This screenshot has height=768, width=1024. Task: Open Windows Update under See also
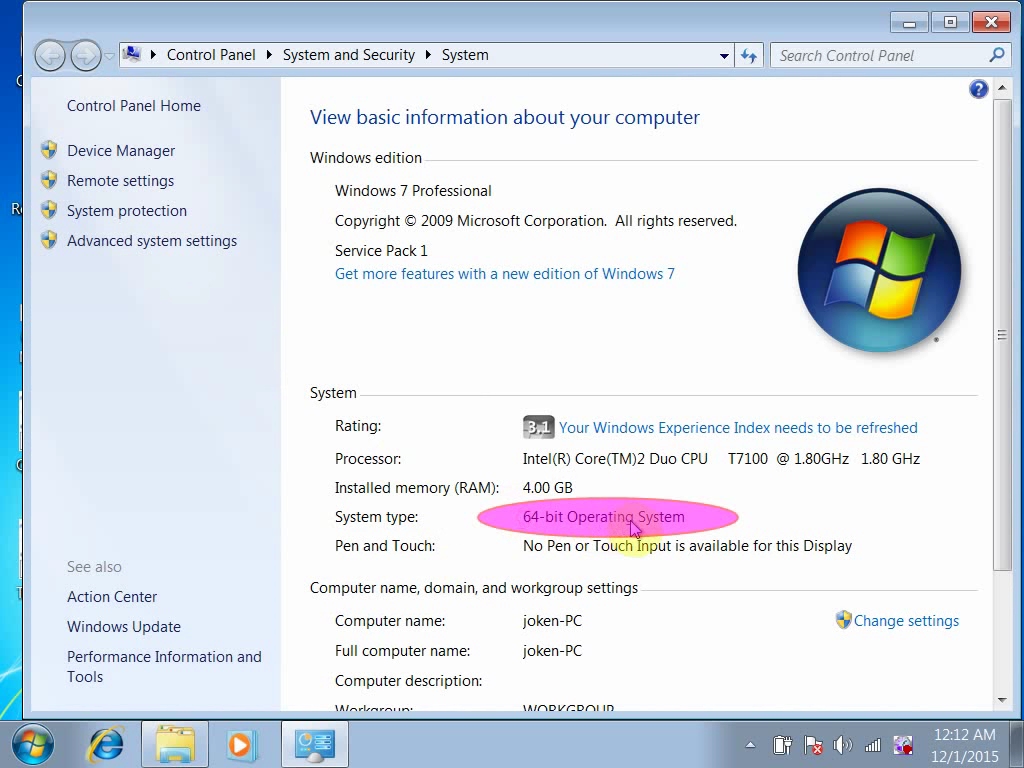123,627
